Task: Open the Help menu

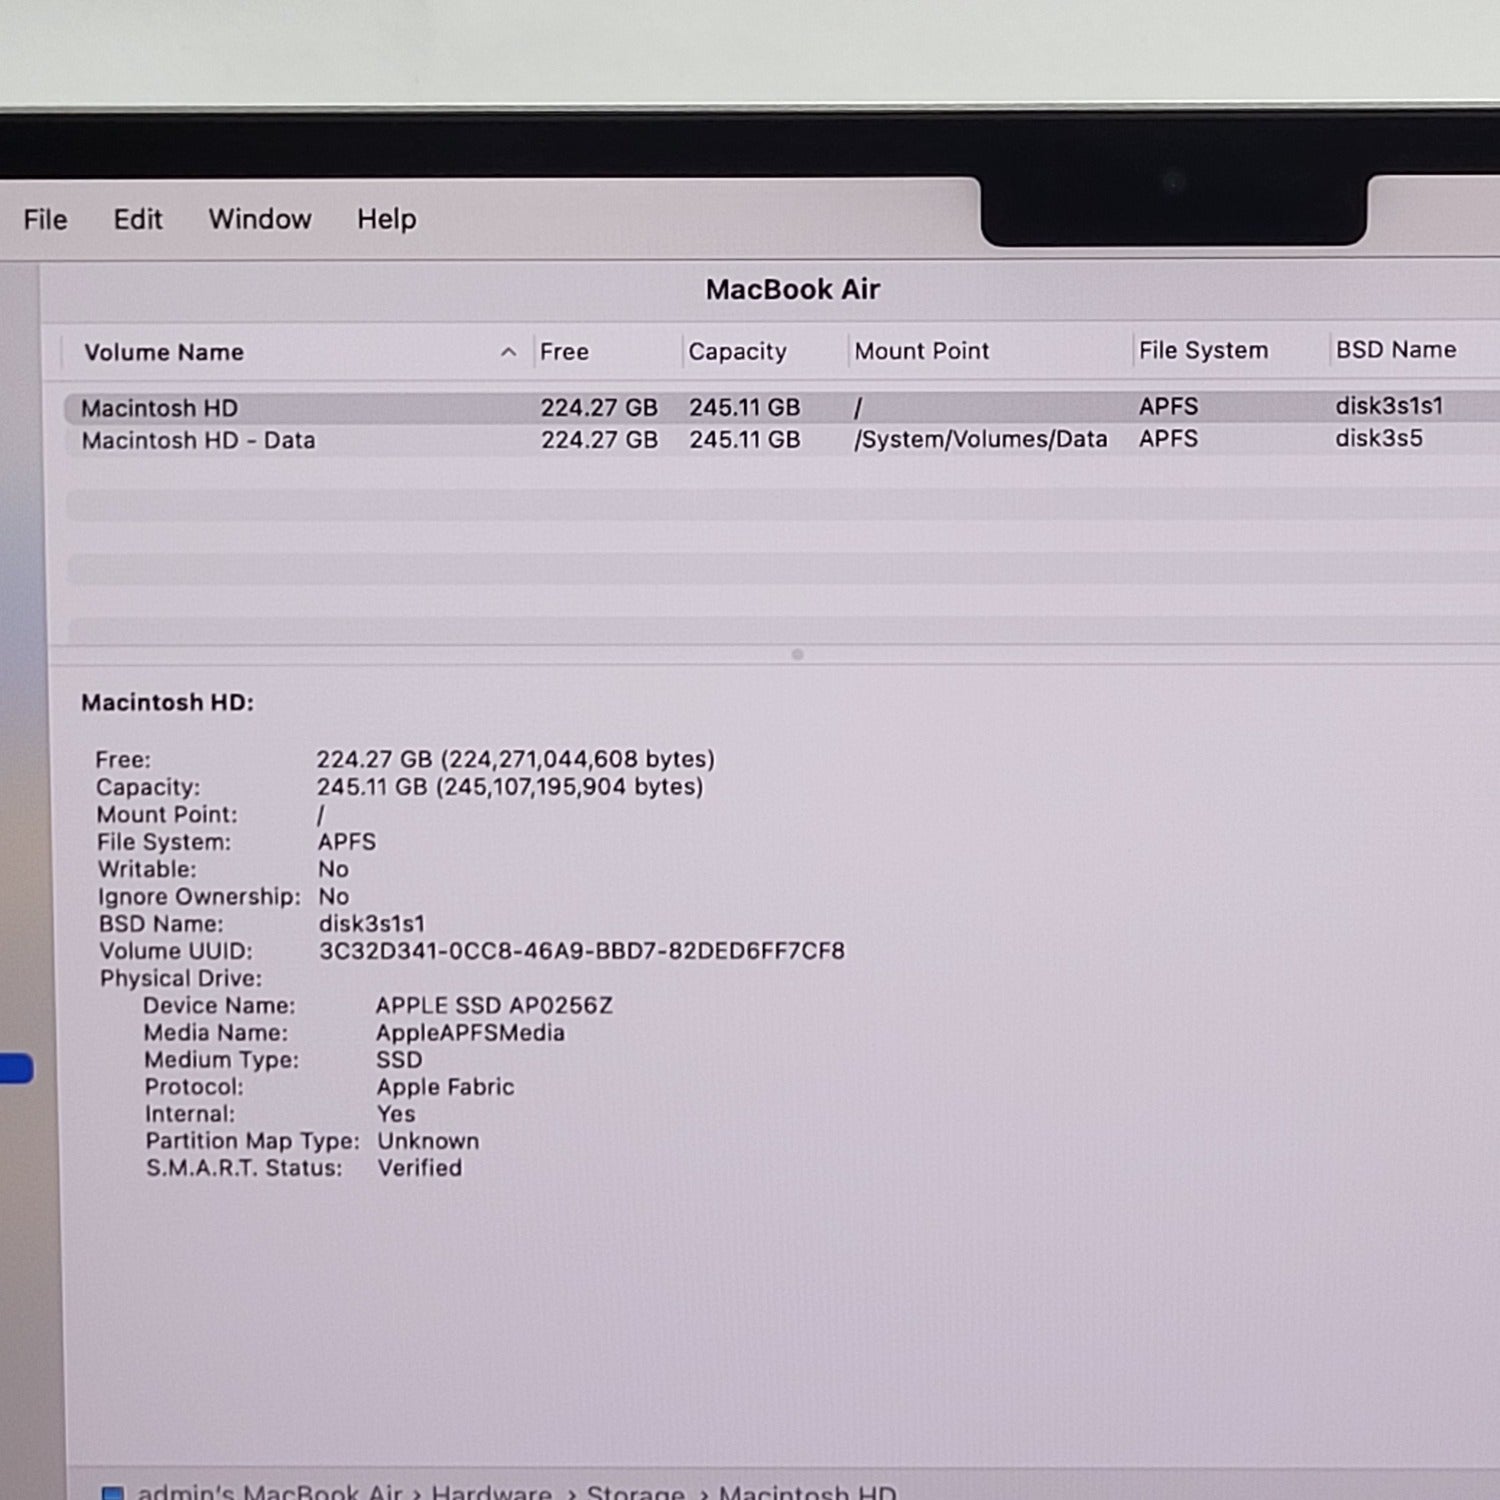Action: pos(386,219)
